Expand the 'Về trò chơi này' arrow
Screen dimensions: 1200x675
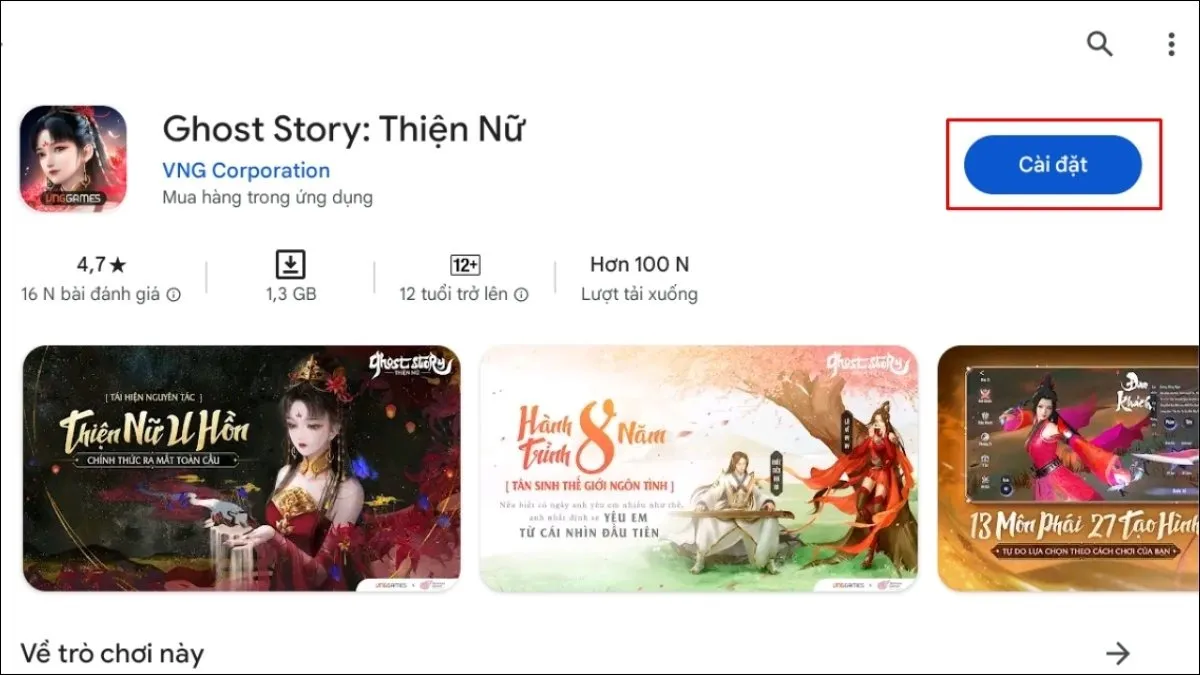click(x=1117, y=653)
